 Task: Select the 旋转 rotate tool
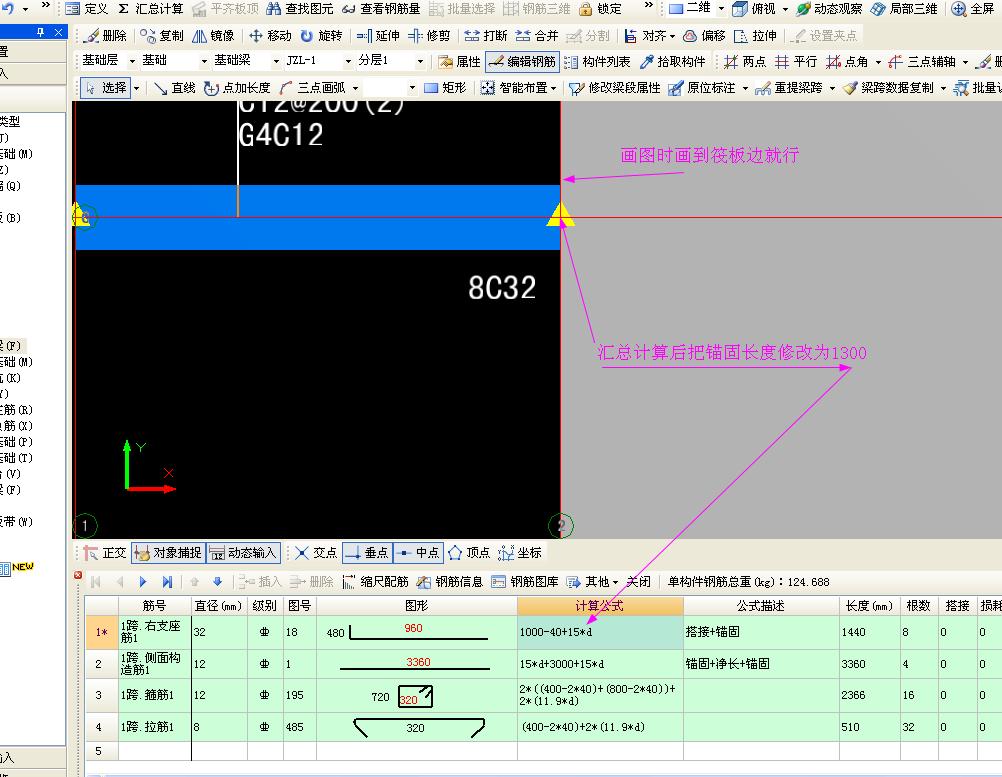tap(321, 36)
